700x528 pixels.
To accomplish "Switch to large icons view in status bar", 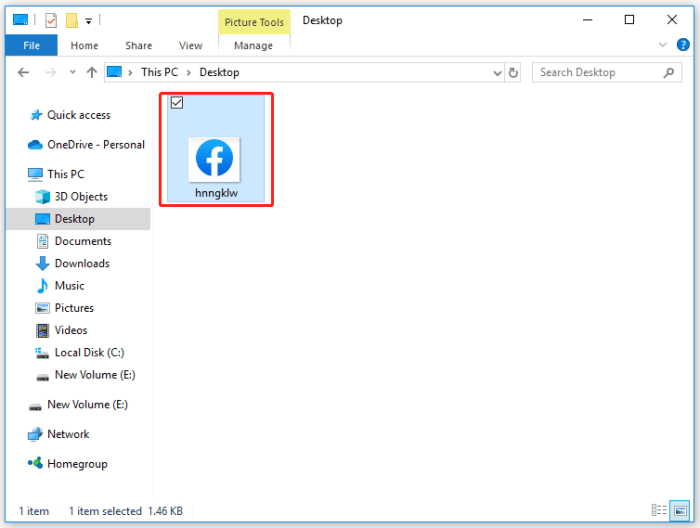I will point(679,510).
